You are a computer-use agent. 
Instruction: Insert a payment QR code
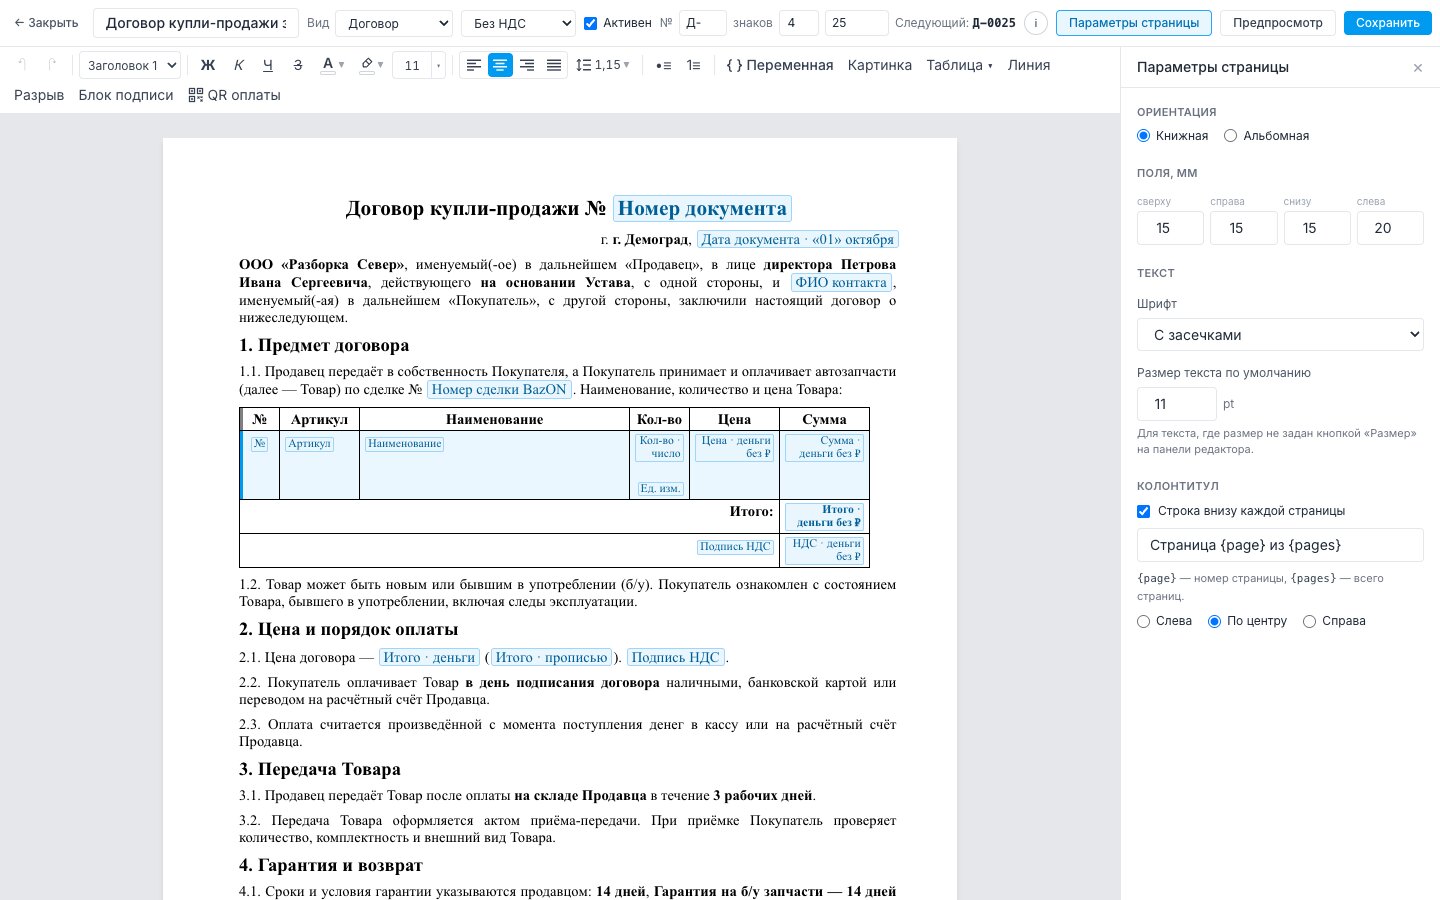click(235, 95)
